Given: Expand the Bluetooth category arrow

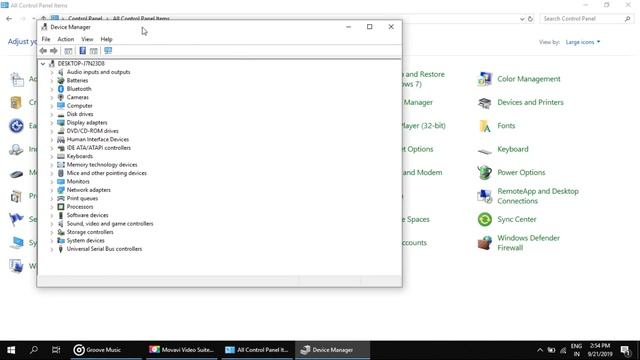Looking at the screenshot, I should pos(52,89).
